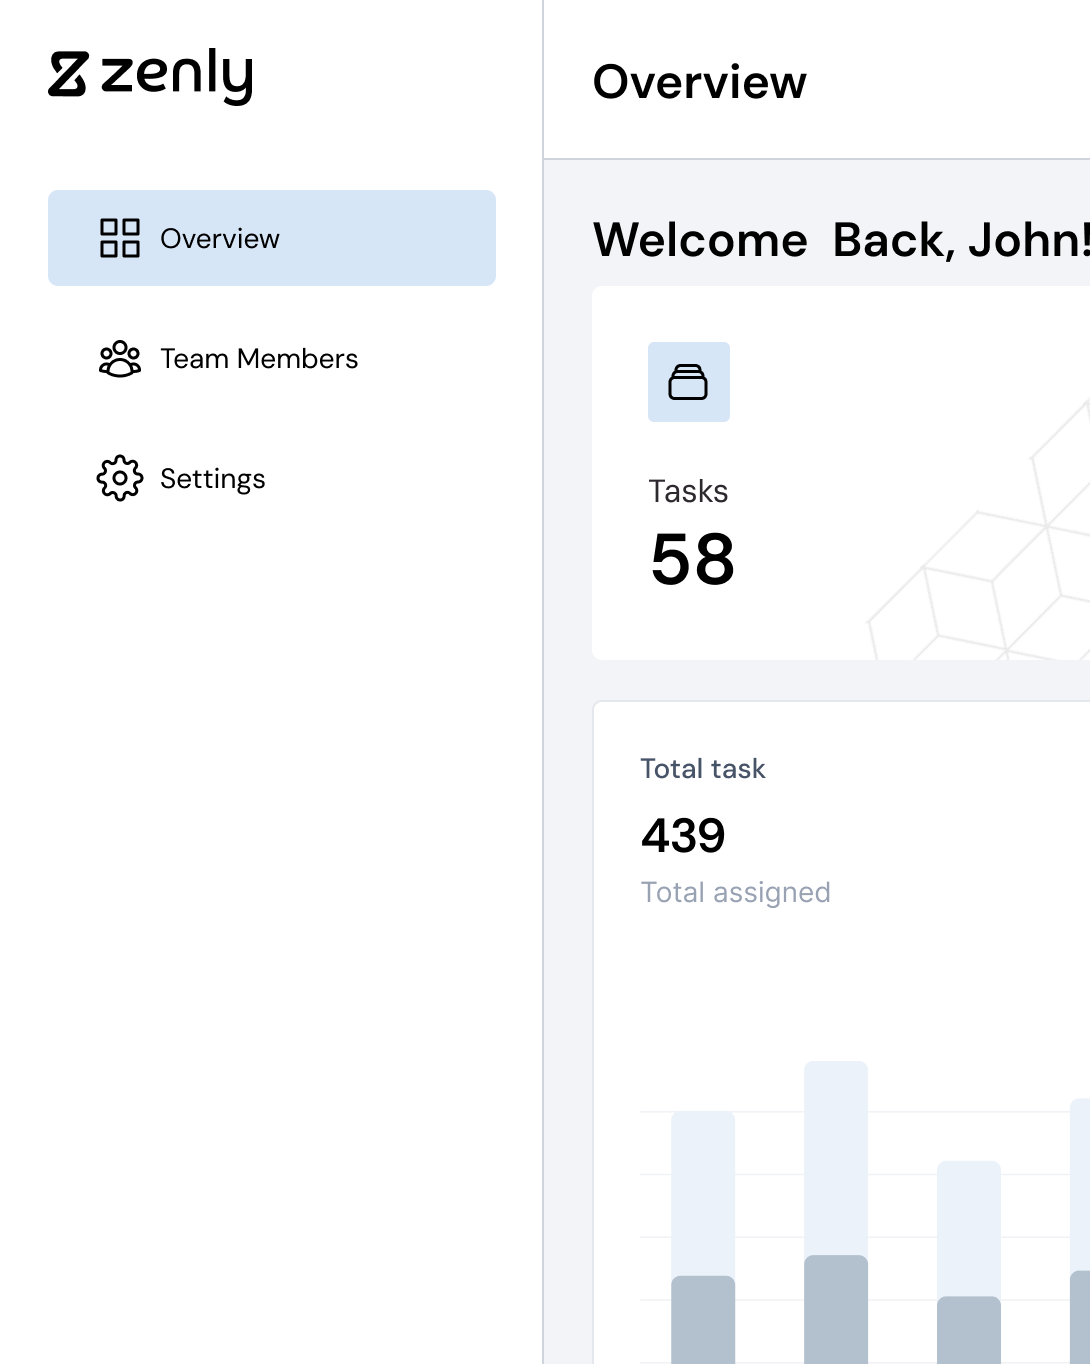Open the Team Members page

click(259, 359)
